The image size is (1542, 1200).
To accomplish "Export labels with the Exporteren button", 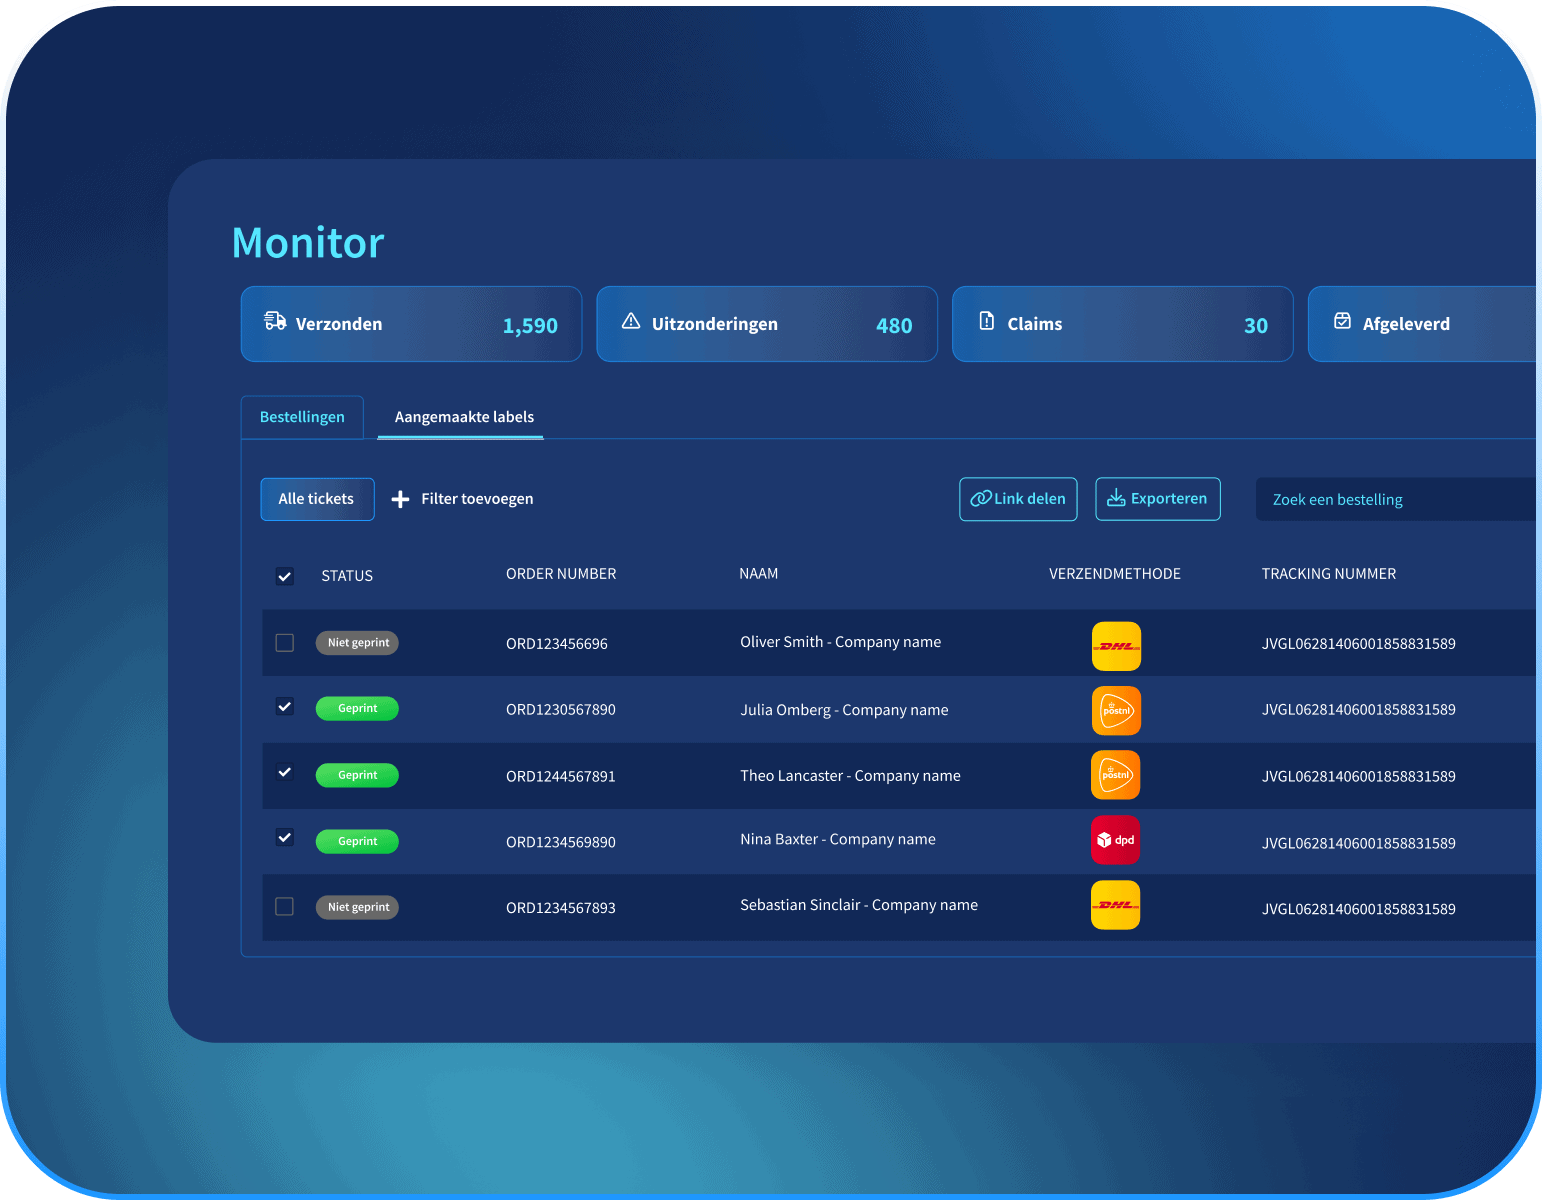I will tap(1158, 499).
